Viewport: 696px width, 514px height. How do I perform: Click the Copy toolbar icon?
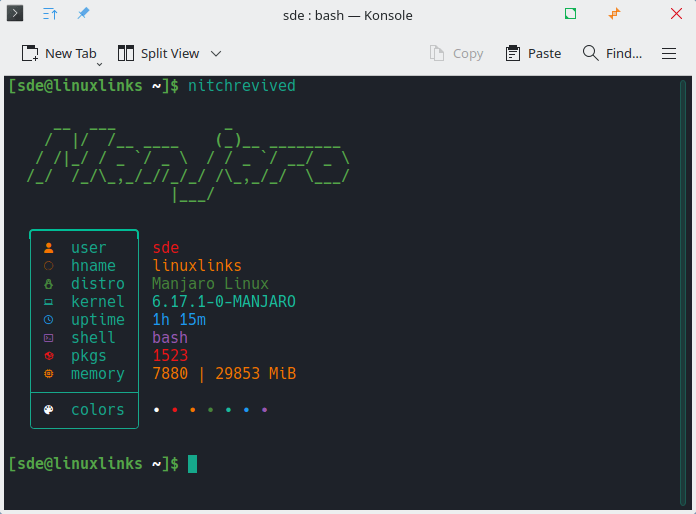click(x=437, y=53)
